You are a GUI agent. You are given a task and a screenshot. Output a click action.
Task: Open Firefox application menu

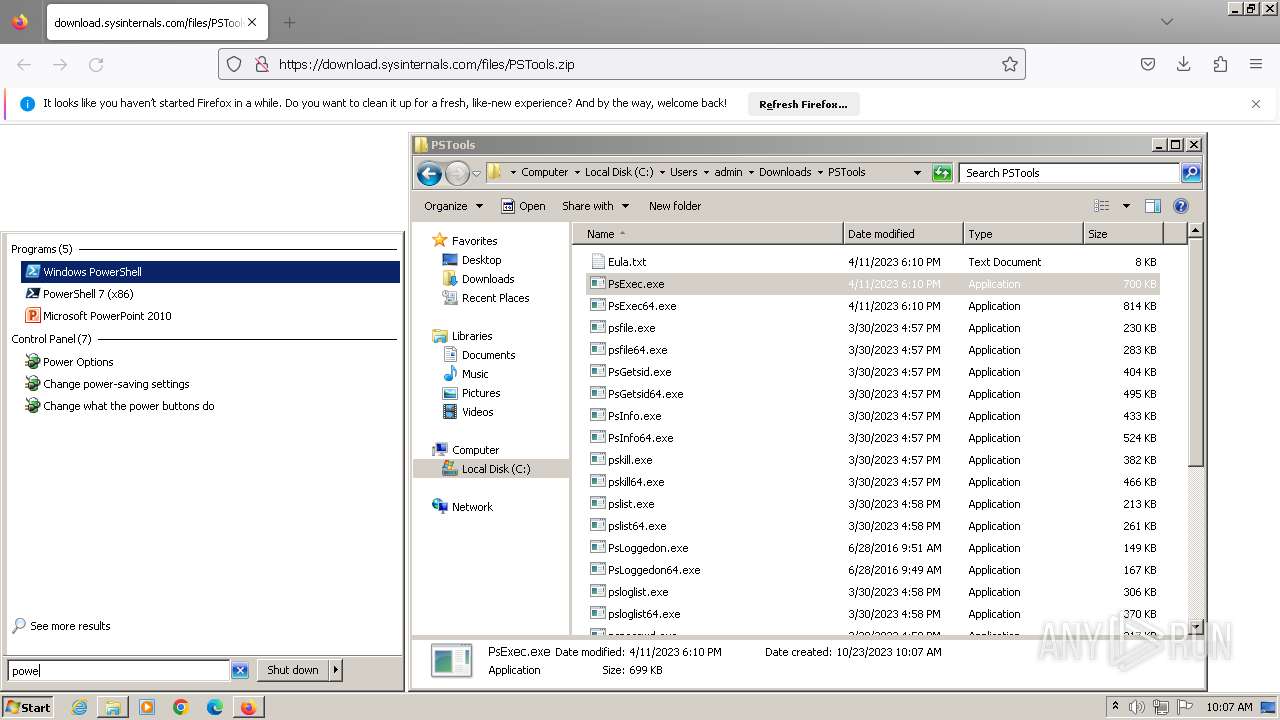pos(1256,64)
